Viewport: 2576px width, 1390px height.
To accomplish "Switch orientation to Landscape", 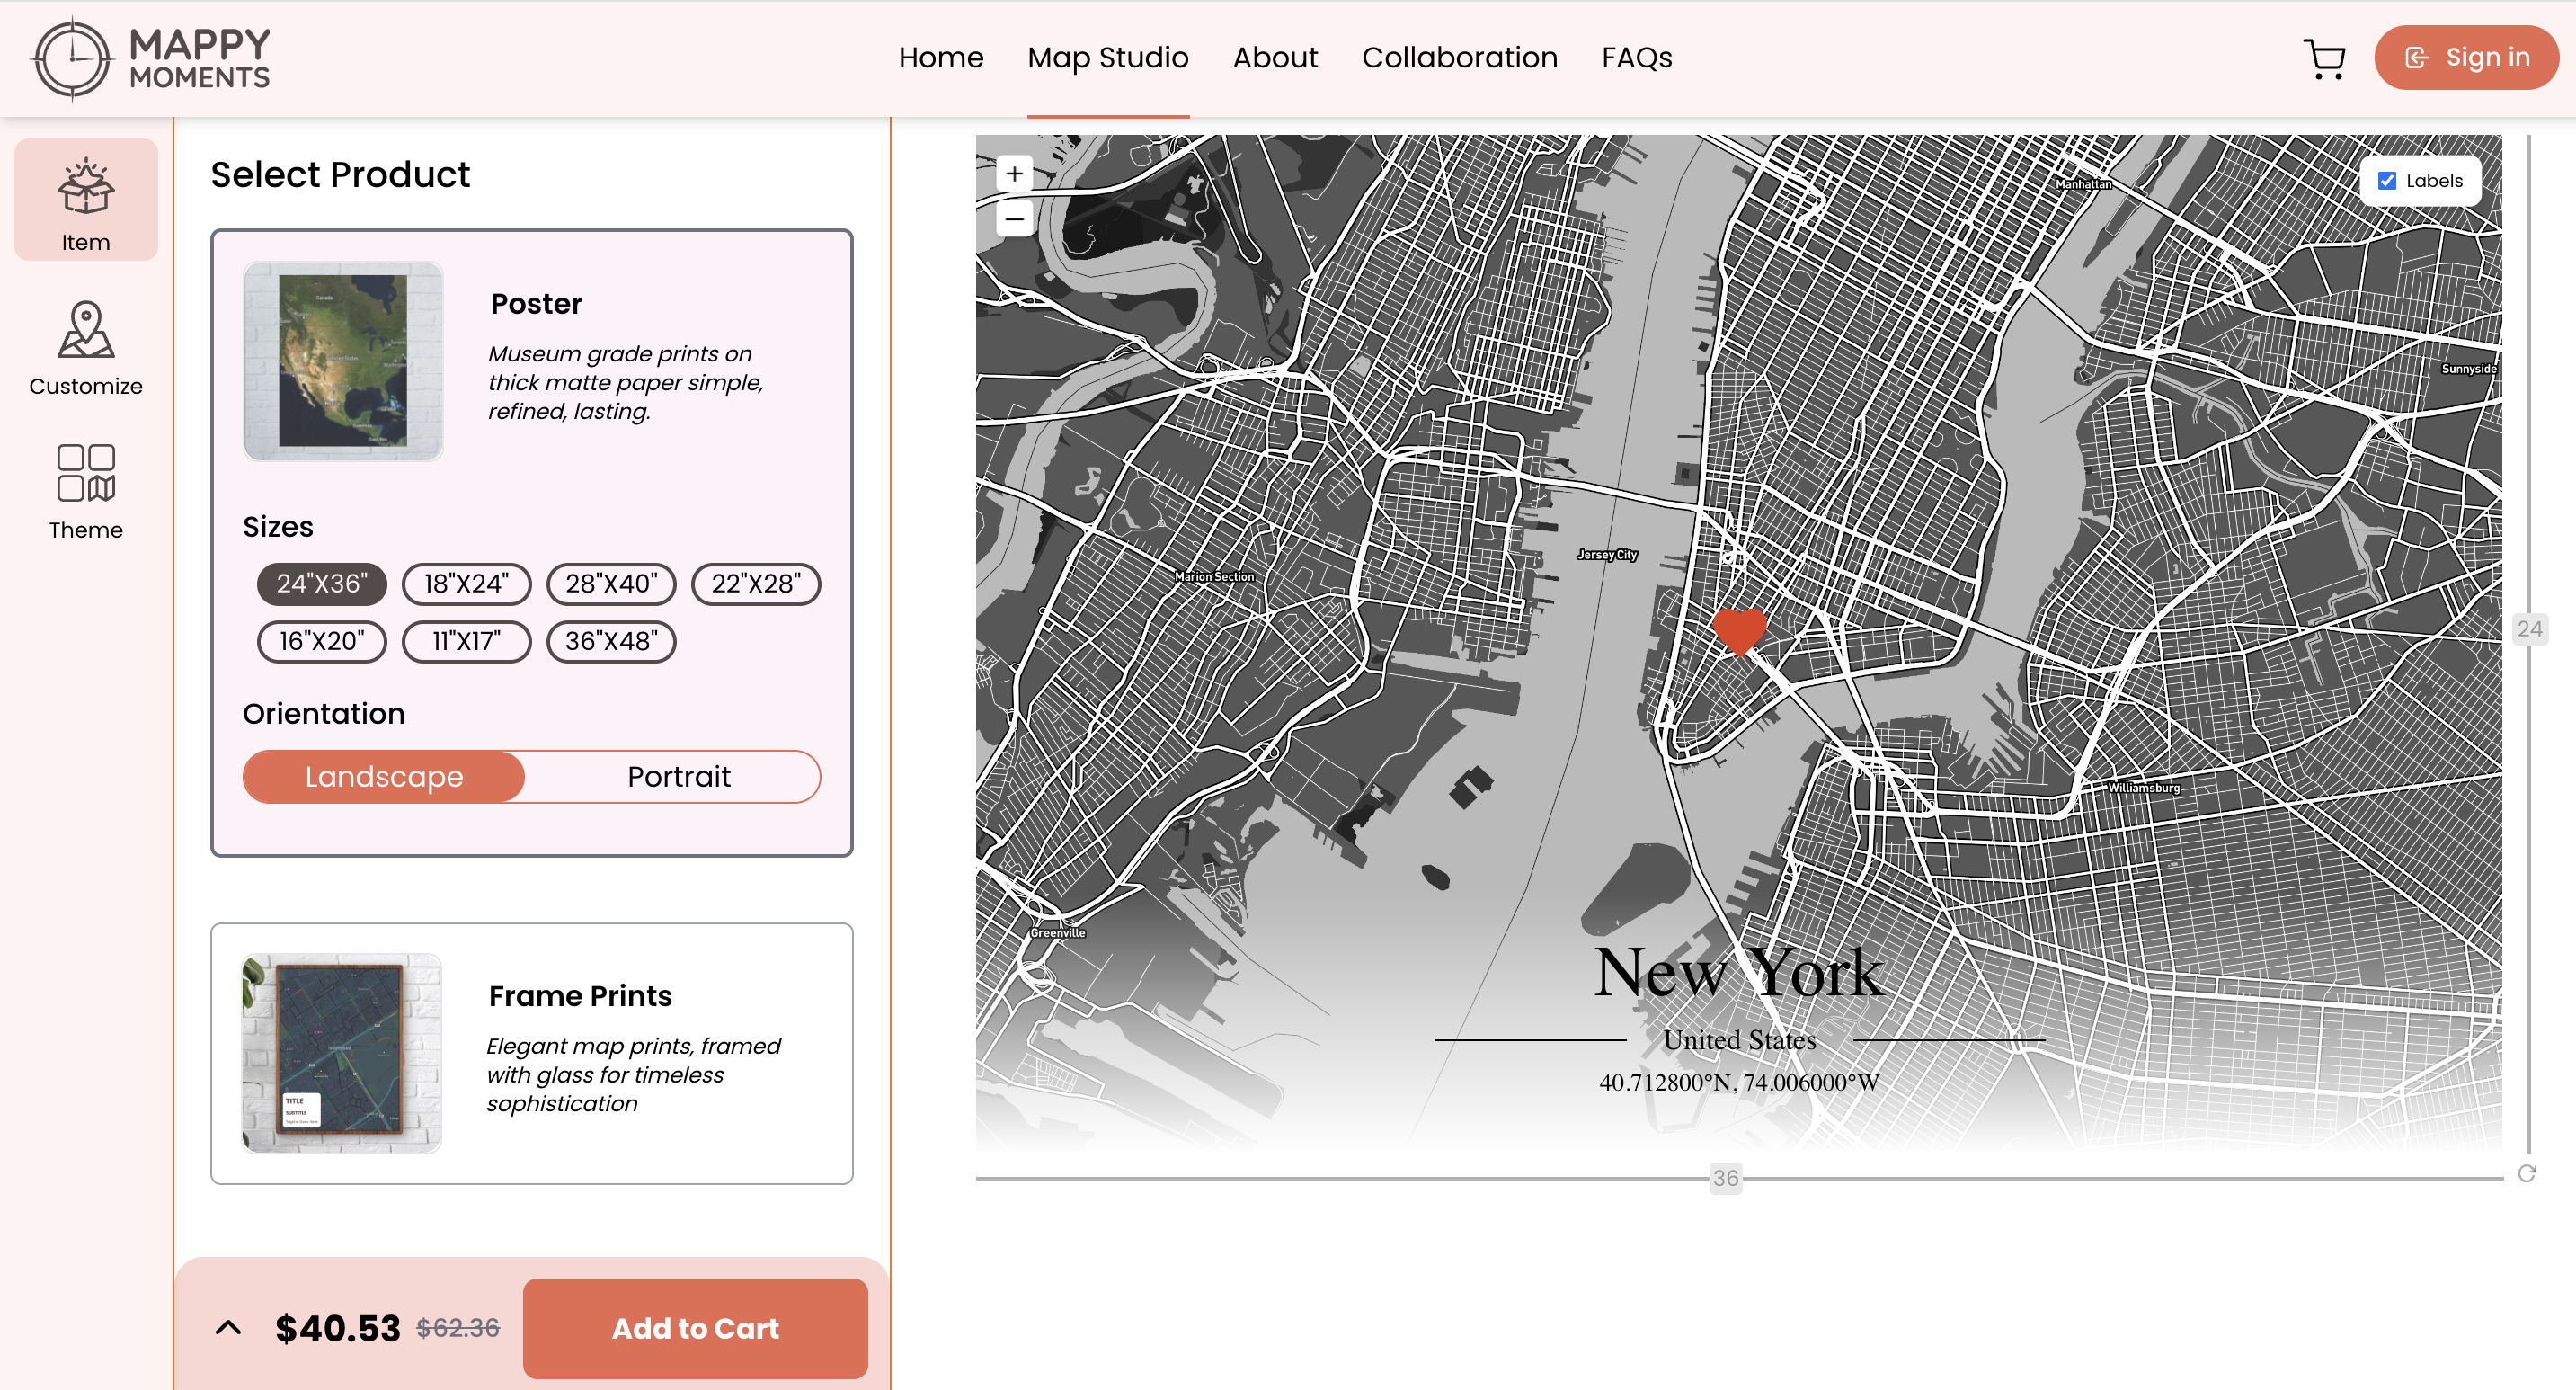I will (384, 777).
